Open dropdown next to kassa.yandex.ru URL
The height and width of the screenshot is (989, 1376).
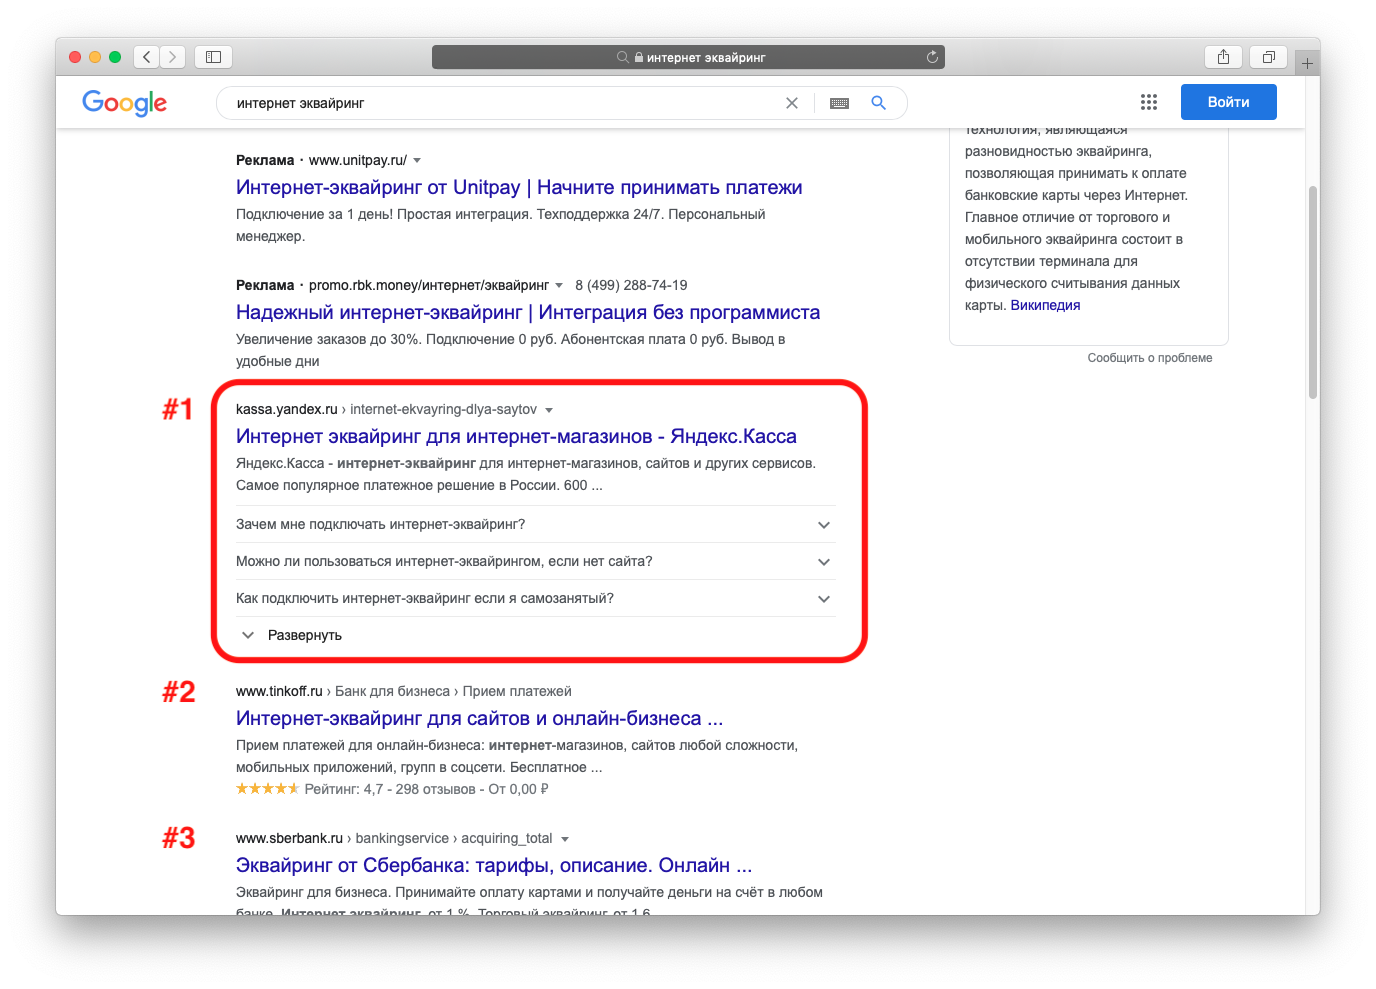549,410
